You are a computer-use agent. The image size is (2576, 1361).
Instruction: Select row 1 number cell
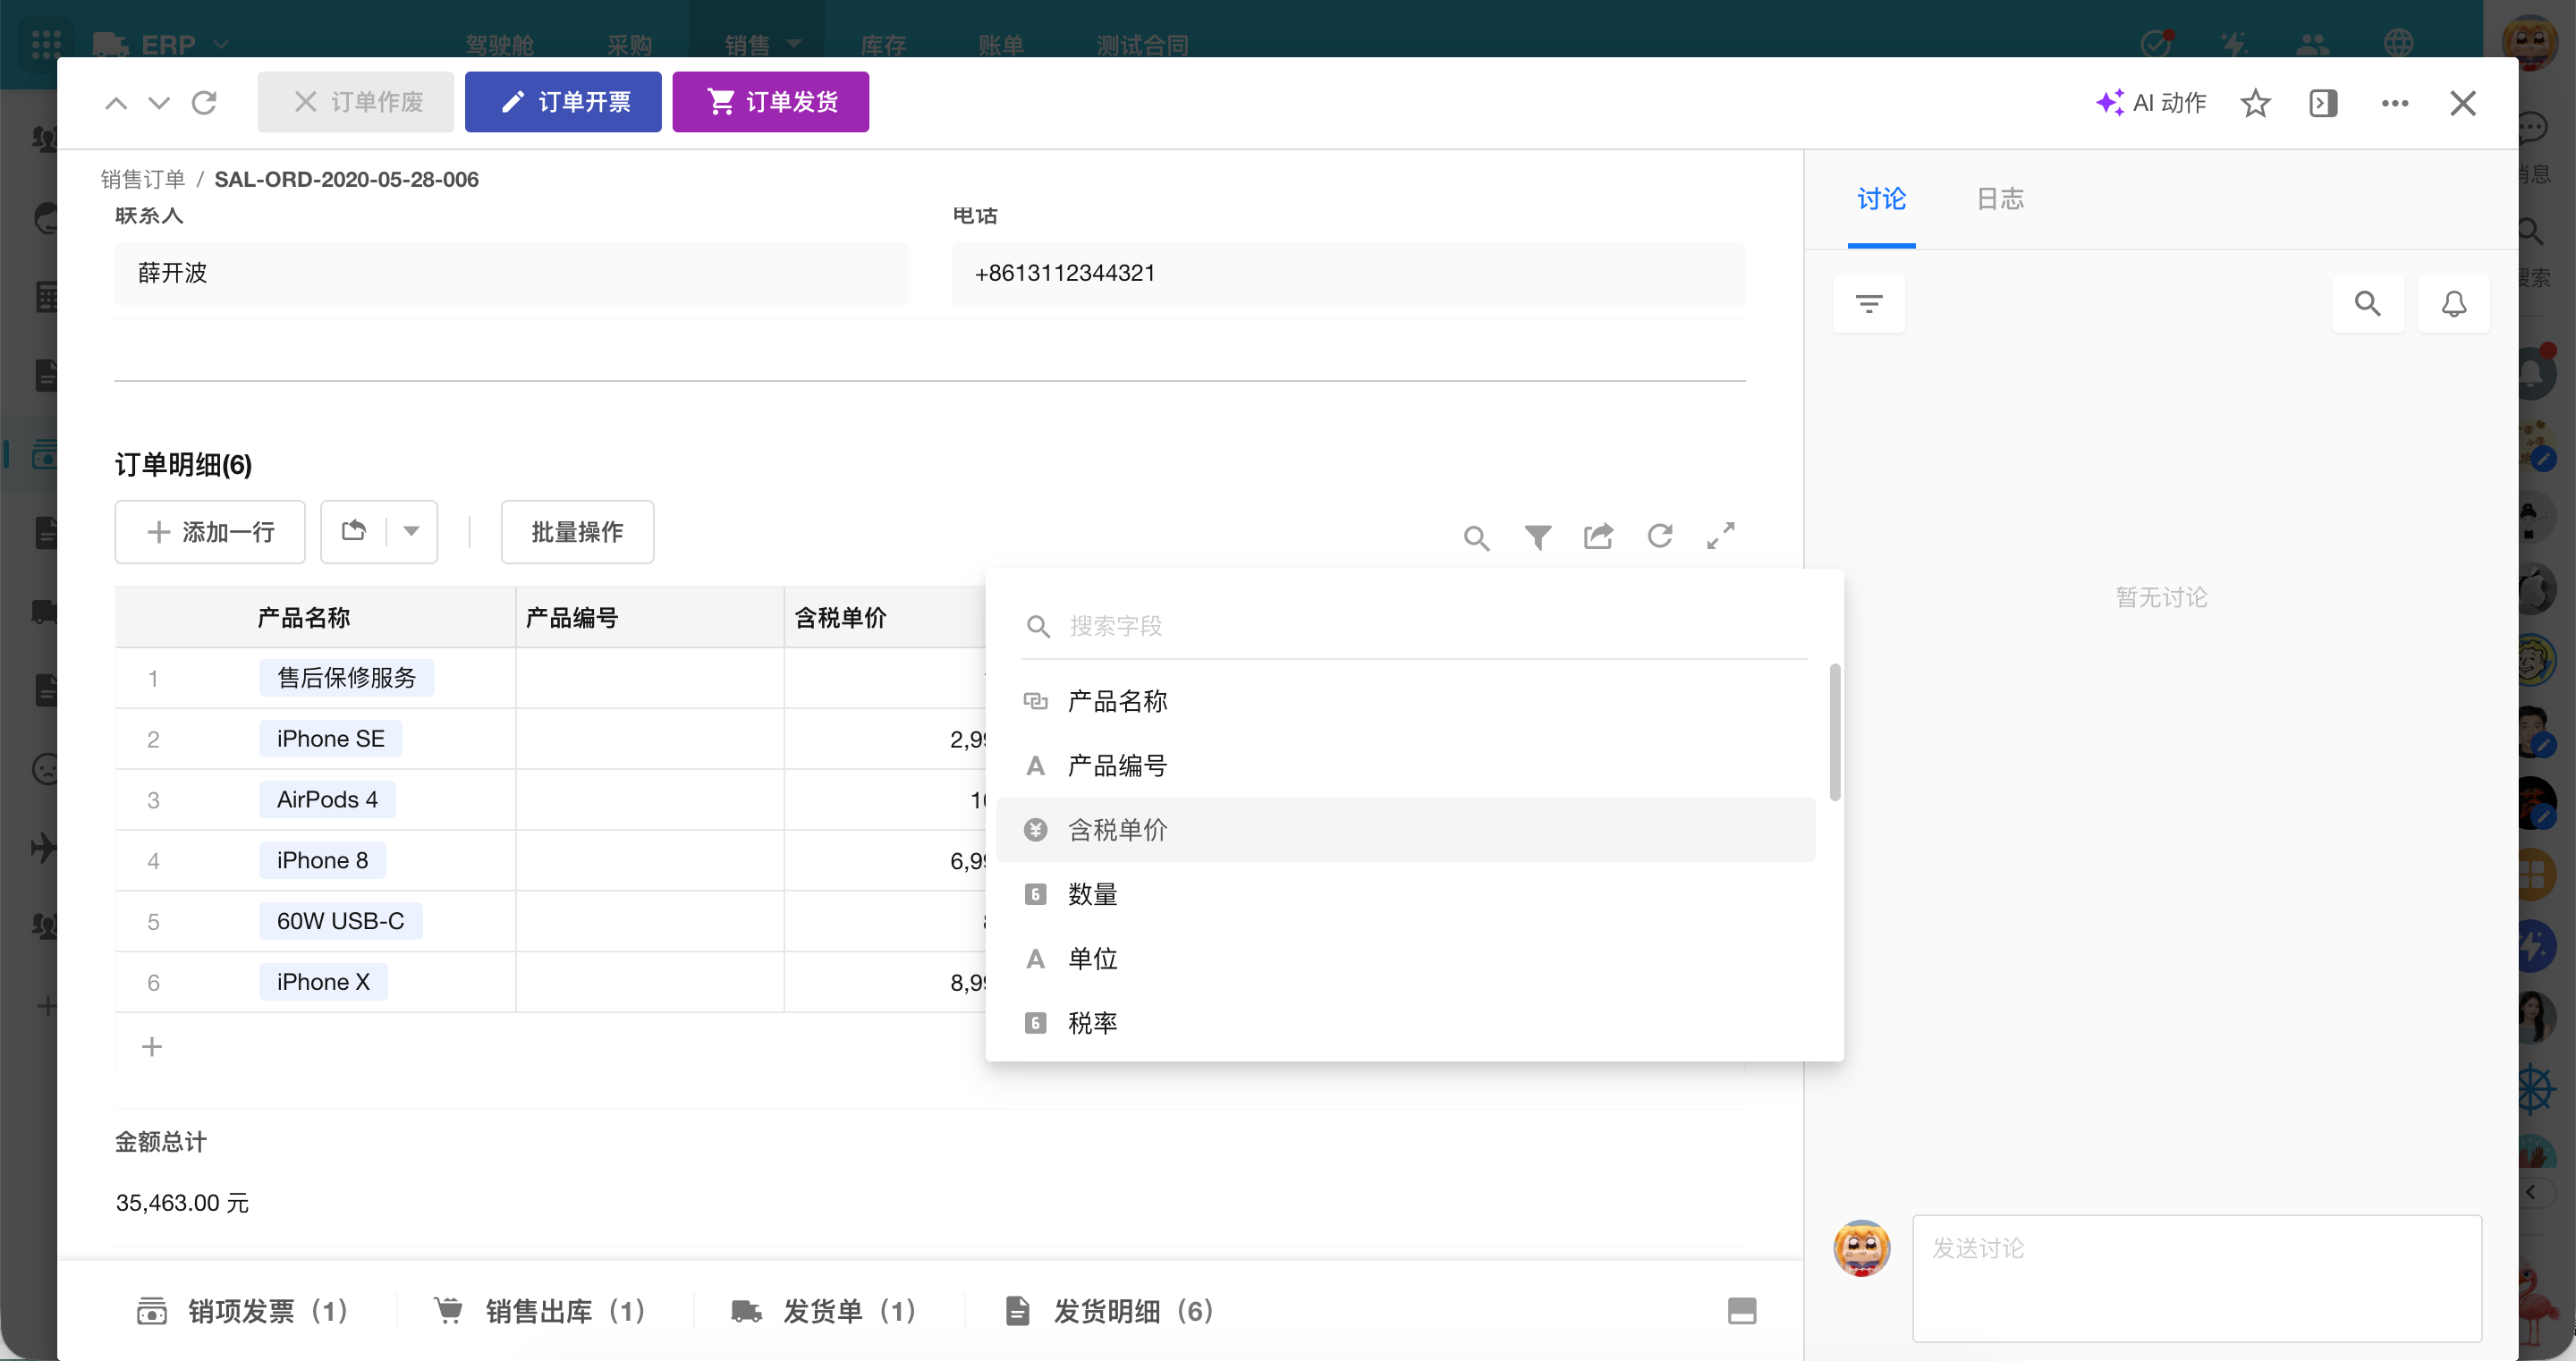click(x=153, y=679)
